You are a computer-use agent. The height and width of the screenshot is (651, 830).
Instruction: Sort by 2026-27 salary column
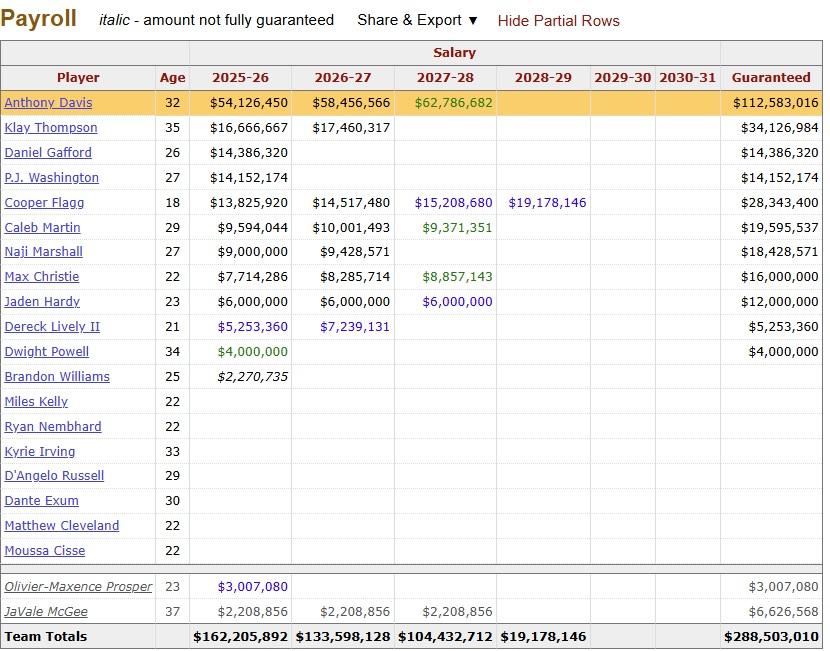tap(342, 78)
